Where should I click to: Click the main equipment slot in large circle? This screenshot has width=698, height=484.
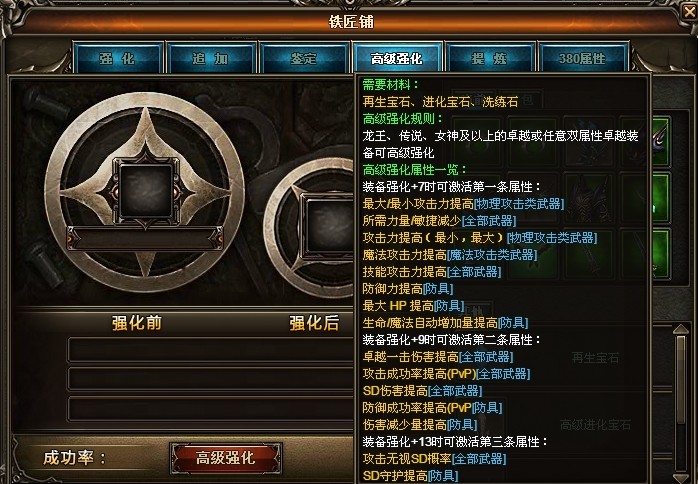point(146,191)
